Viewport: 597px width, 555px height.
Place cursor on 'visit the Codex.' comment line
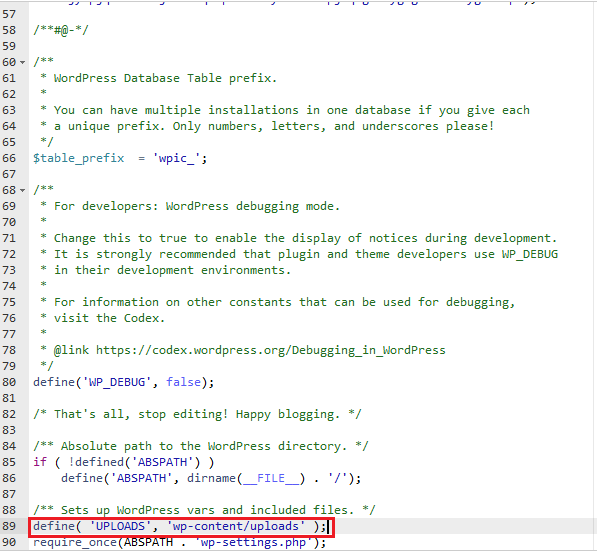pos(103,318)
